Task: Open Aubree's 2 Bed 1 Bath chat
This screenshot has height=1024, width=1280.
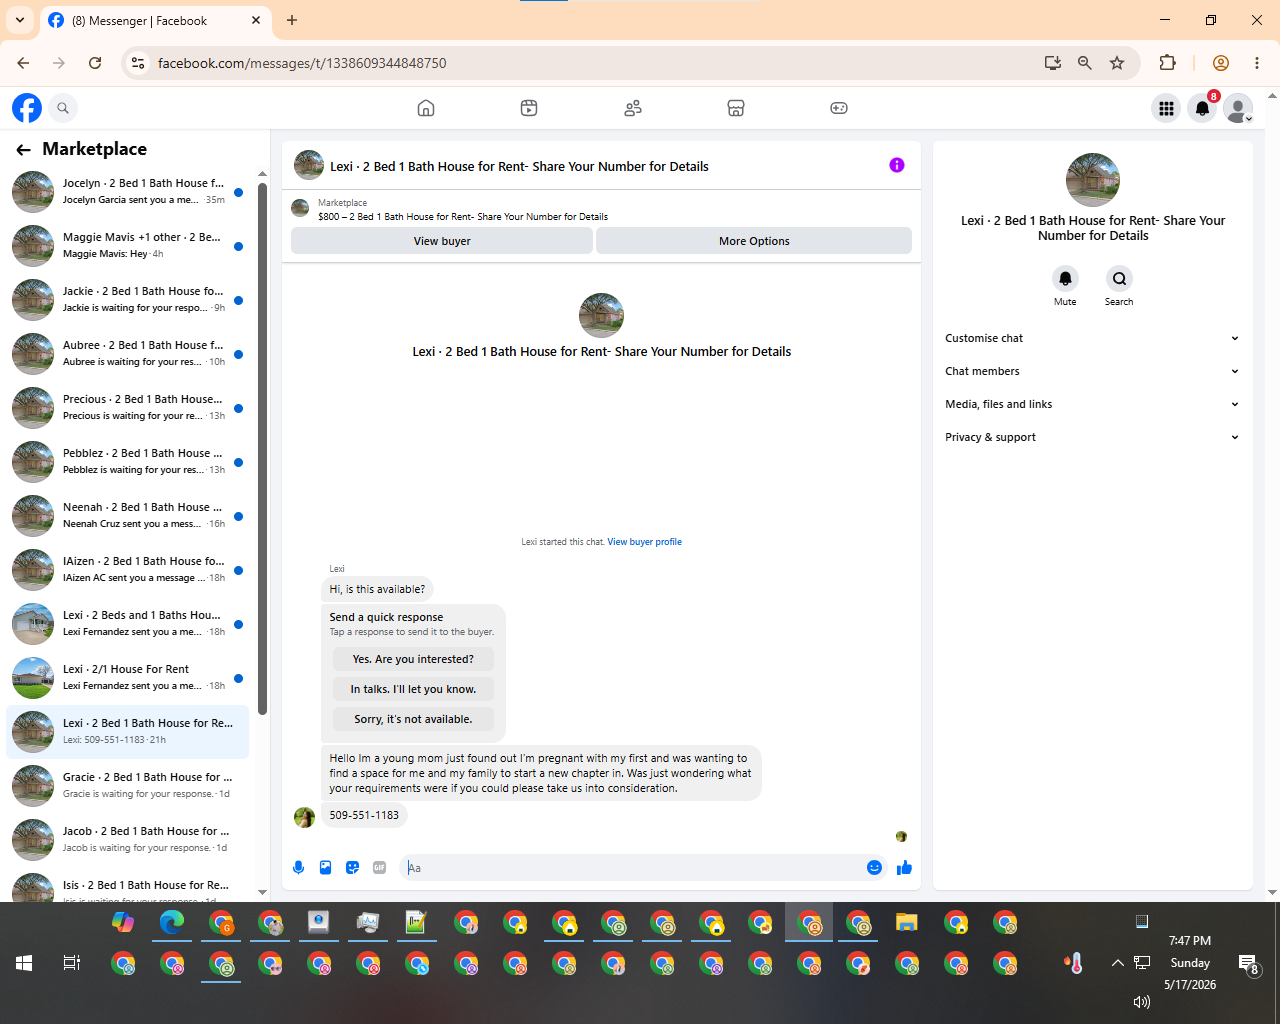Action: (x=127, y=354)
